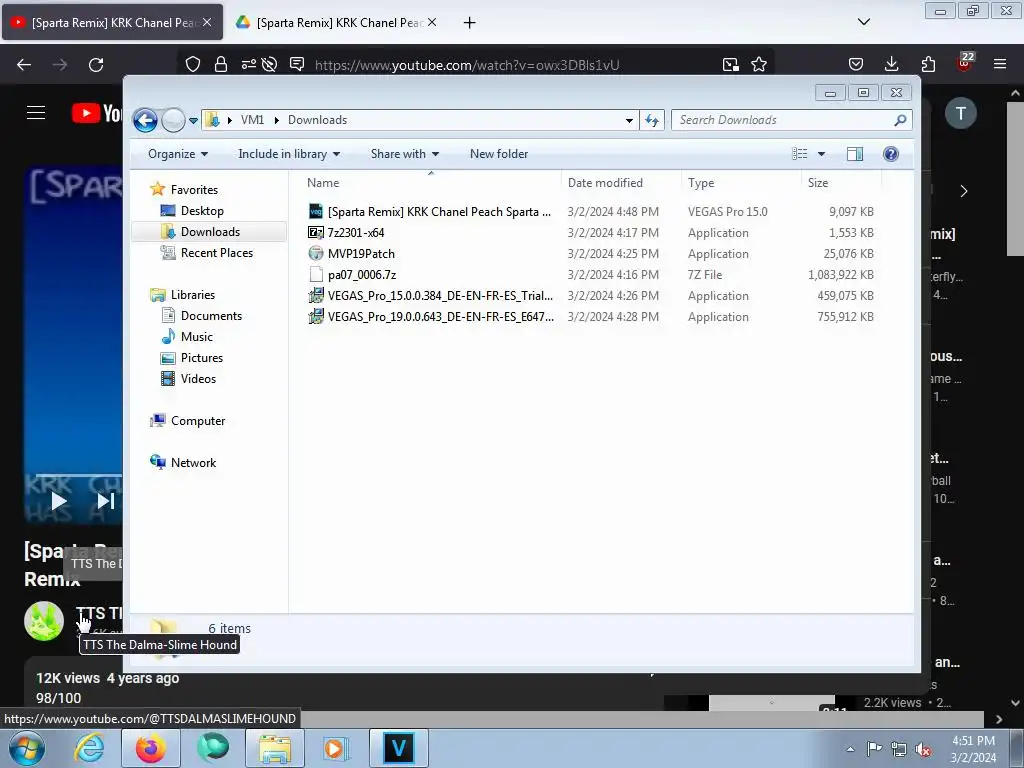The width and height of the screenshot is (1024, 768).
Task: Sort files by Name column
Action: tap(431, 183)
